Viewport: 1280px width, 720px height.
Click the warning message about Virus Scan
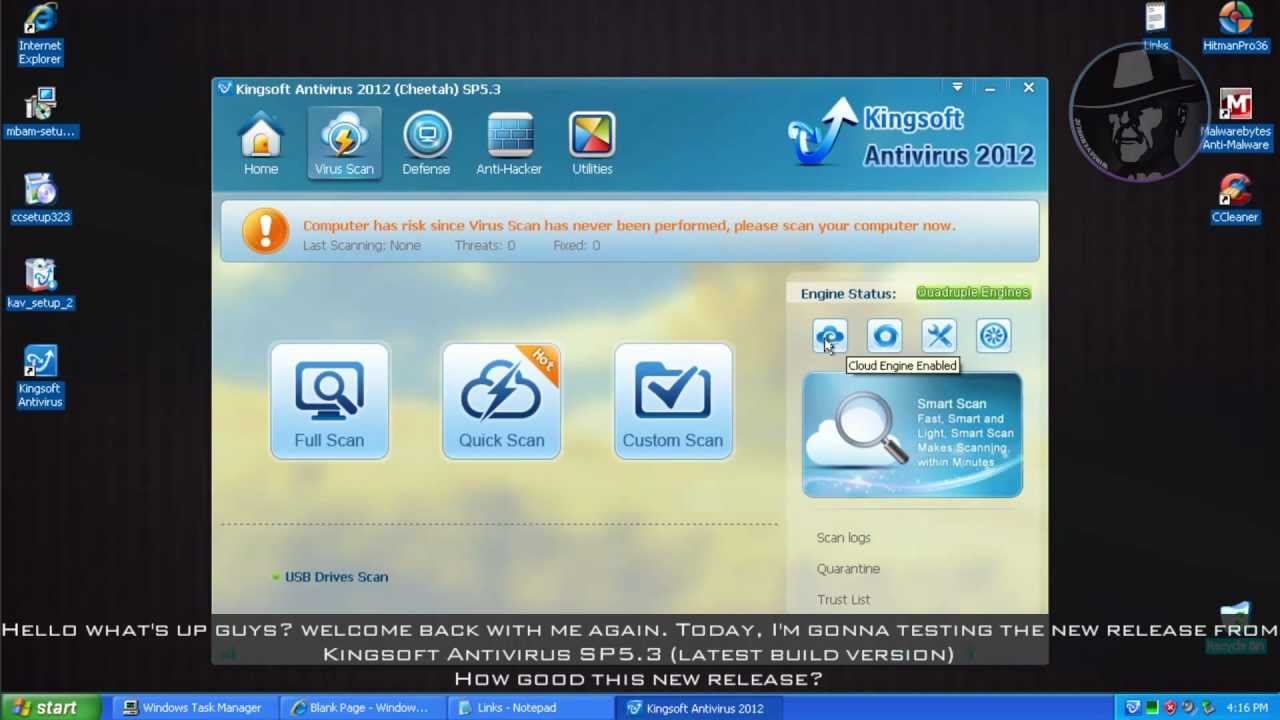click(x=629, y=225)
